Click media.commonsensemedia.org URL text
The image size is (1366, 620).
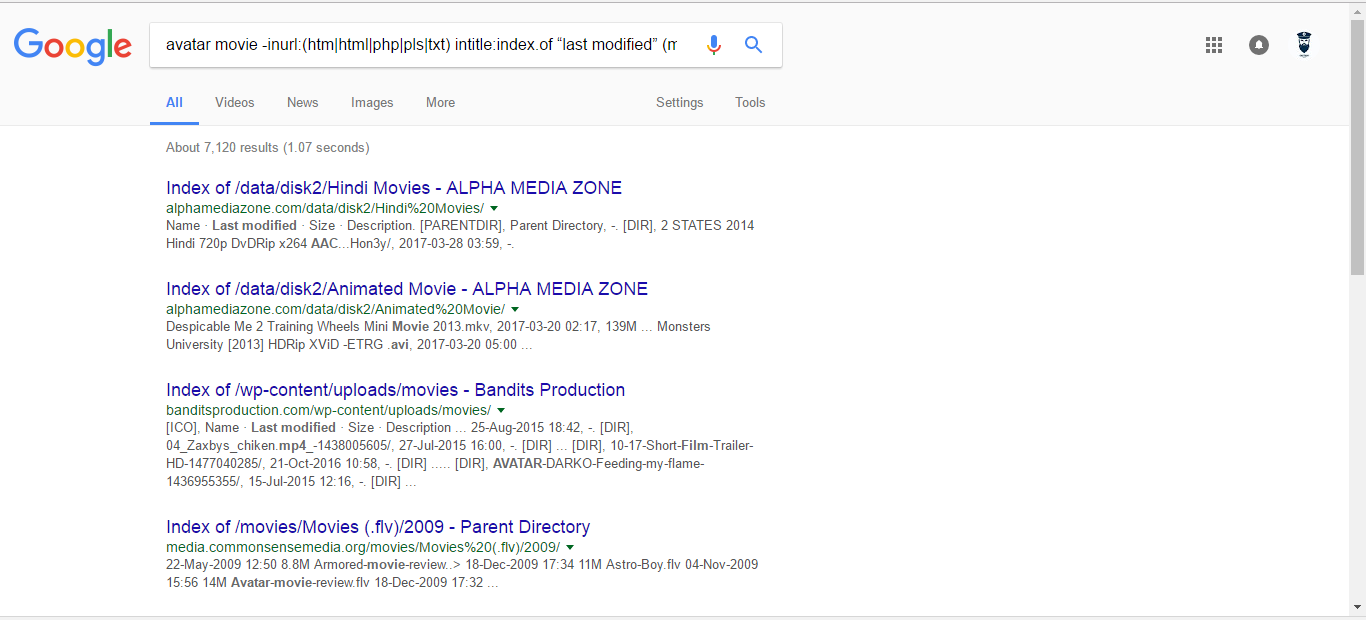click(363, 547)
